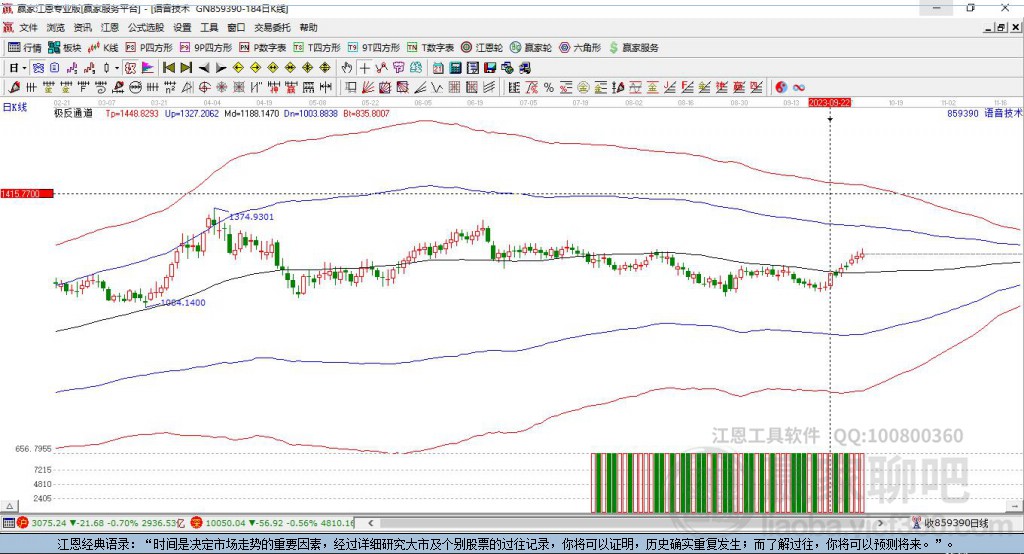This screenshot has height=554, width=1024.
Task: Open the 资讯 menu
Action: pos(82,27)
